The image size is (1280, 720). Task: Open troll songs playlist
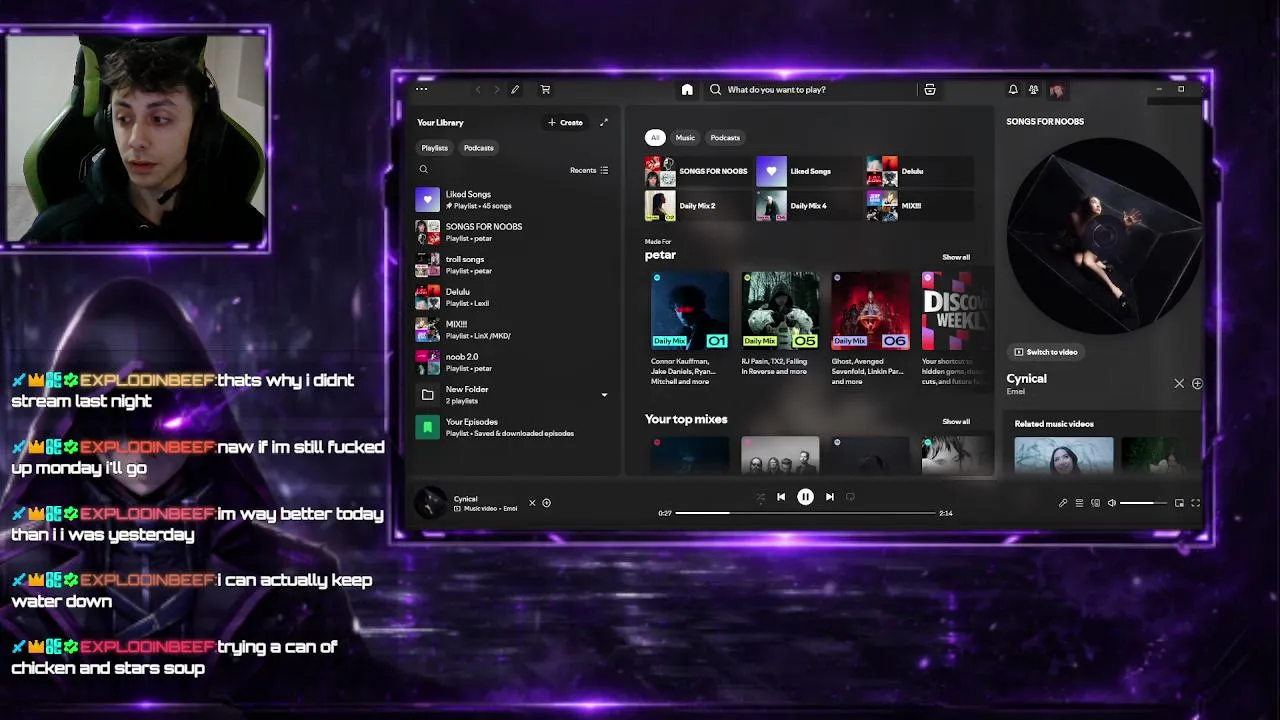pyautogui.click(x=513, y=265)
